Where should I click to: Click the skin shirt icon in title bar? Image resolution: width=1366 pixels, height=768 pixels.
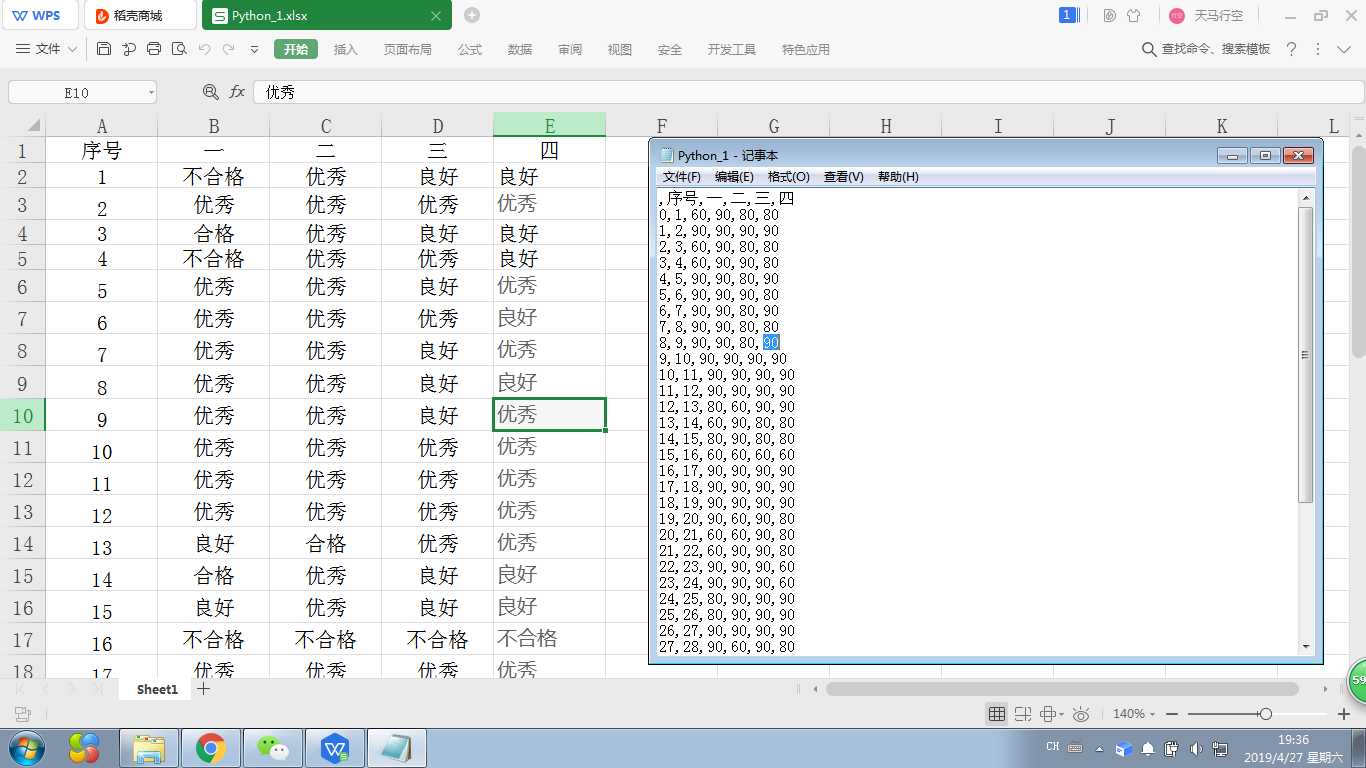1134,15
